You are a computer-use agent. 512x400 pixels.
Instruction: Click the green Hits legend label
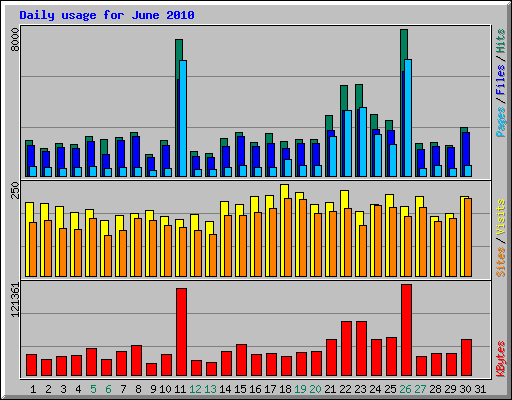tap(501, 41)
